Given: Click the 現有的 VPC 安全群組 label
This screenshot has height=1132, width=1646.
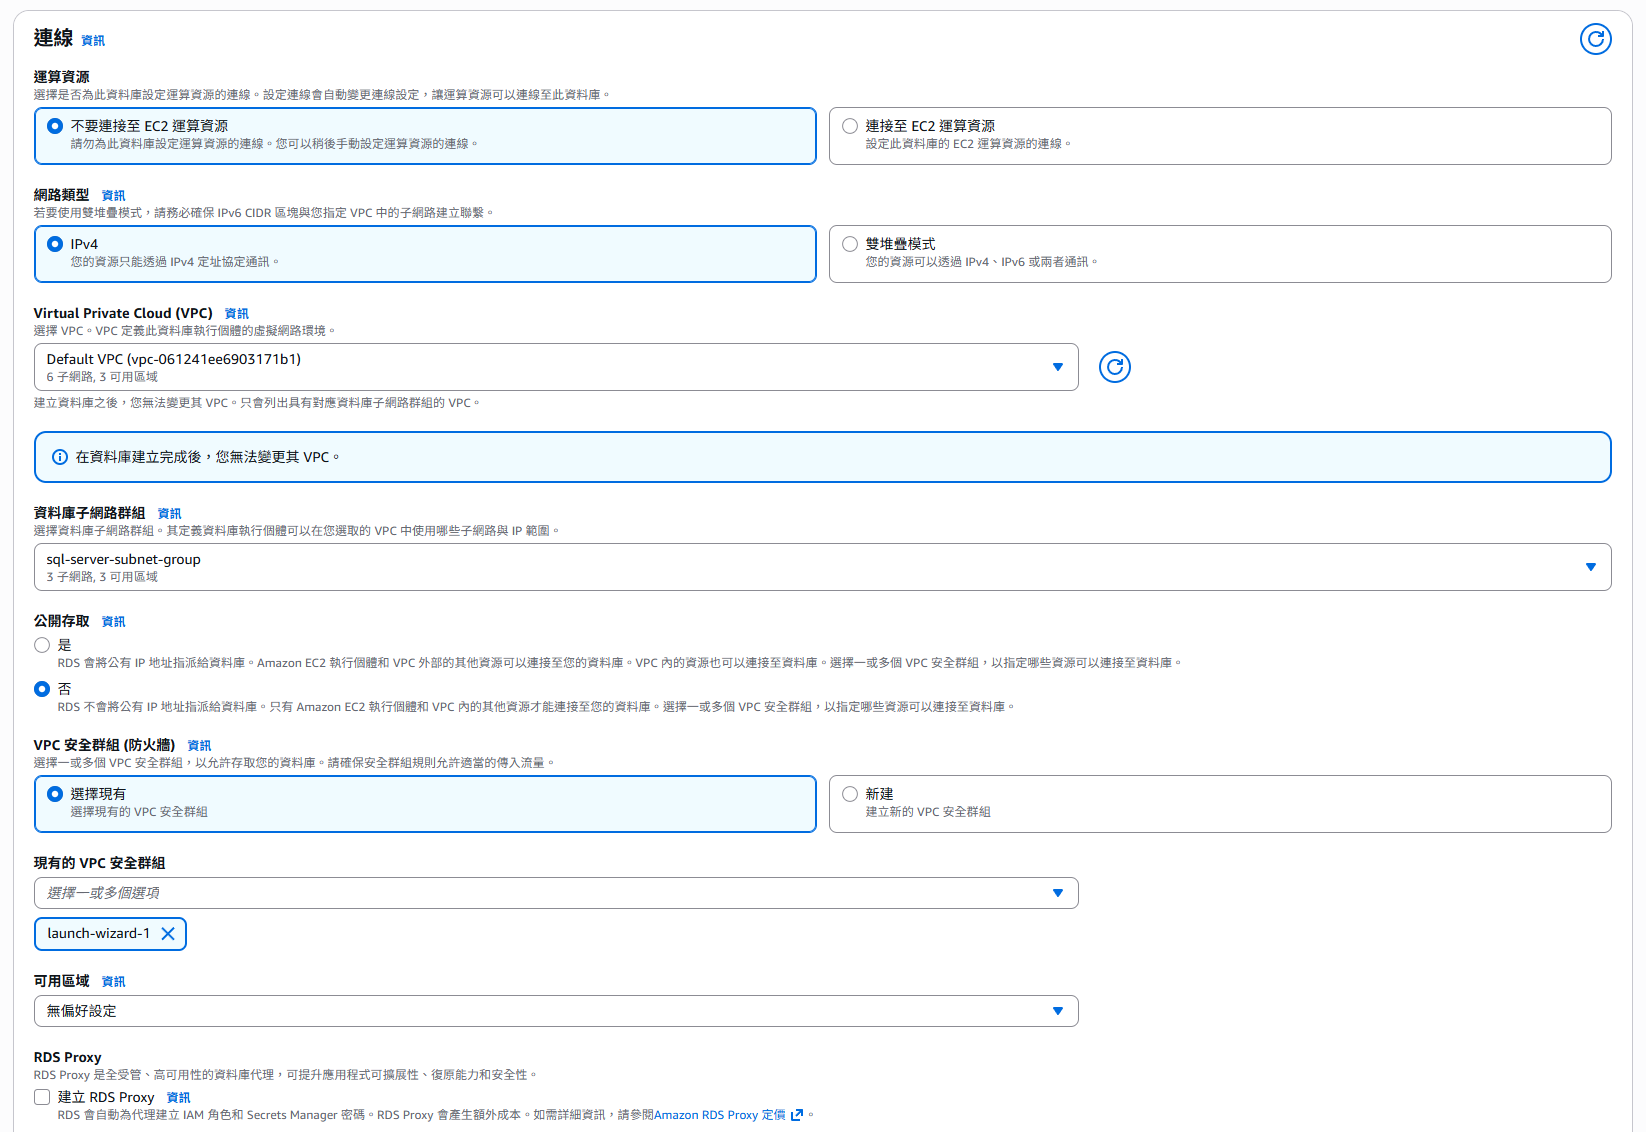Looking at the screenshot, I should pyautogui.click(x=100, y=863).
